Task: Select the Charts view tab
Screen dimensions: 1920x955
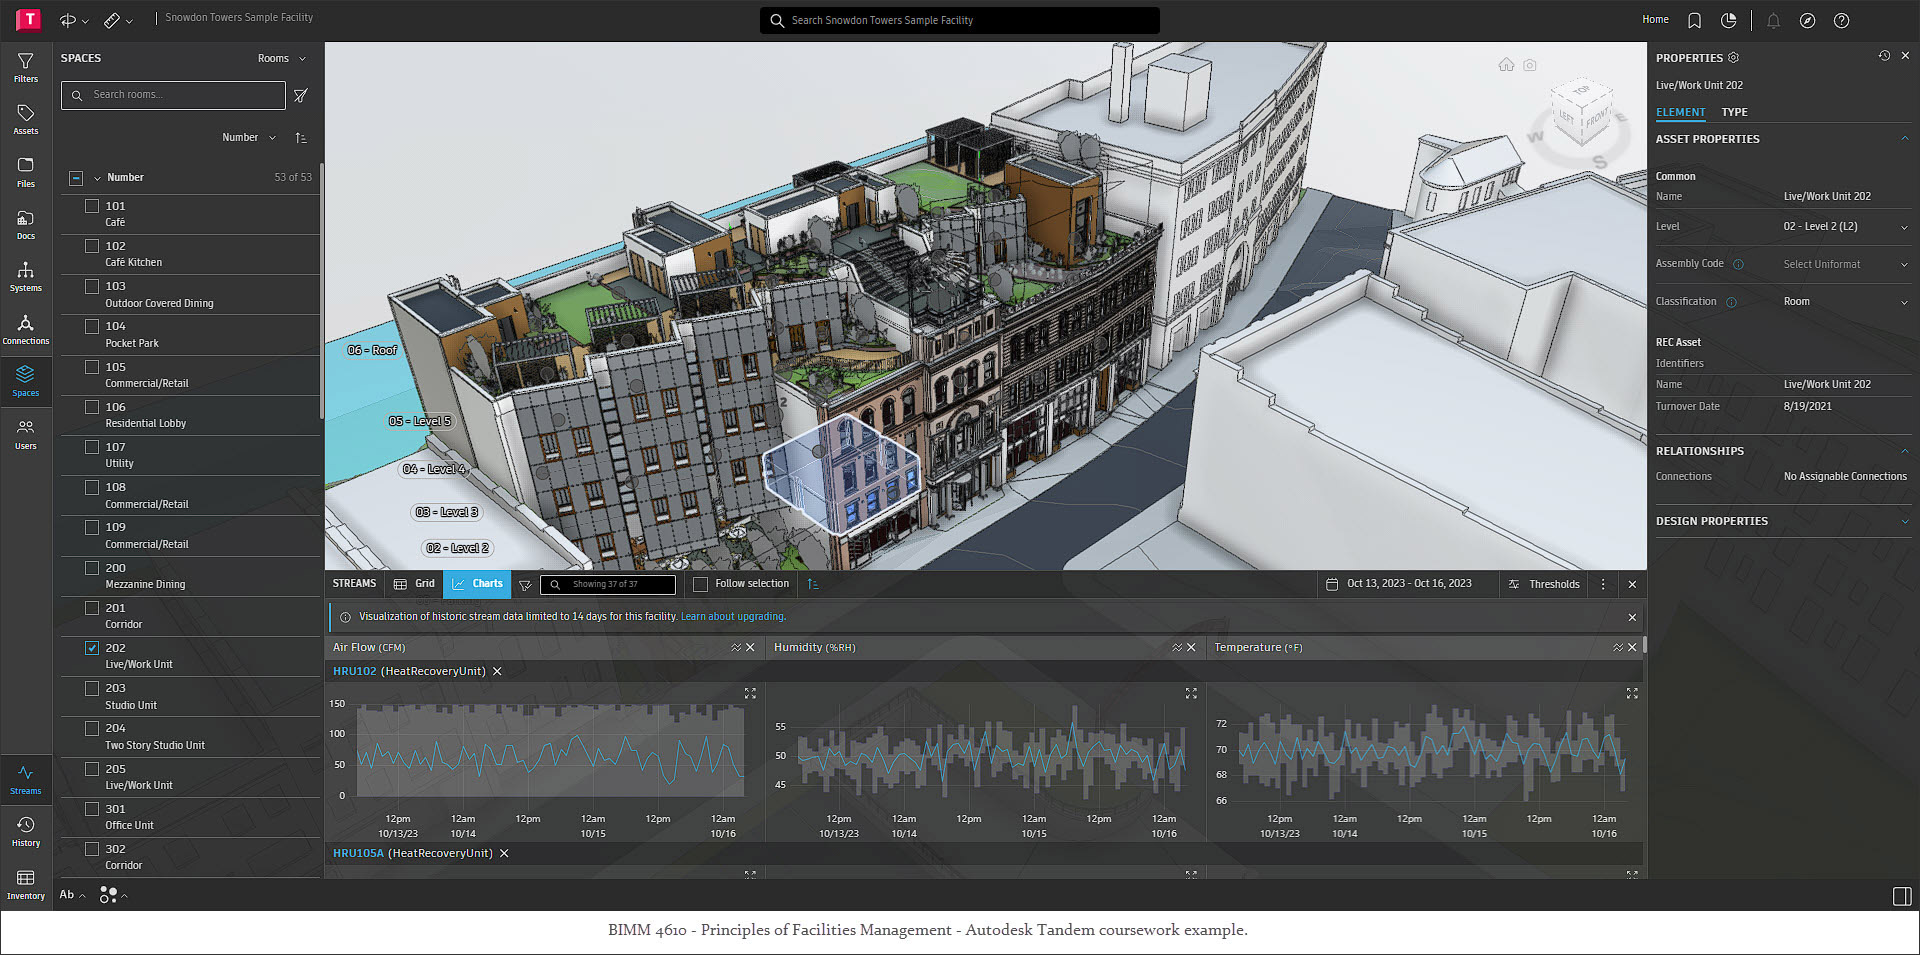Action: click(477, 584)
